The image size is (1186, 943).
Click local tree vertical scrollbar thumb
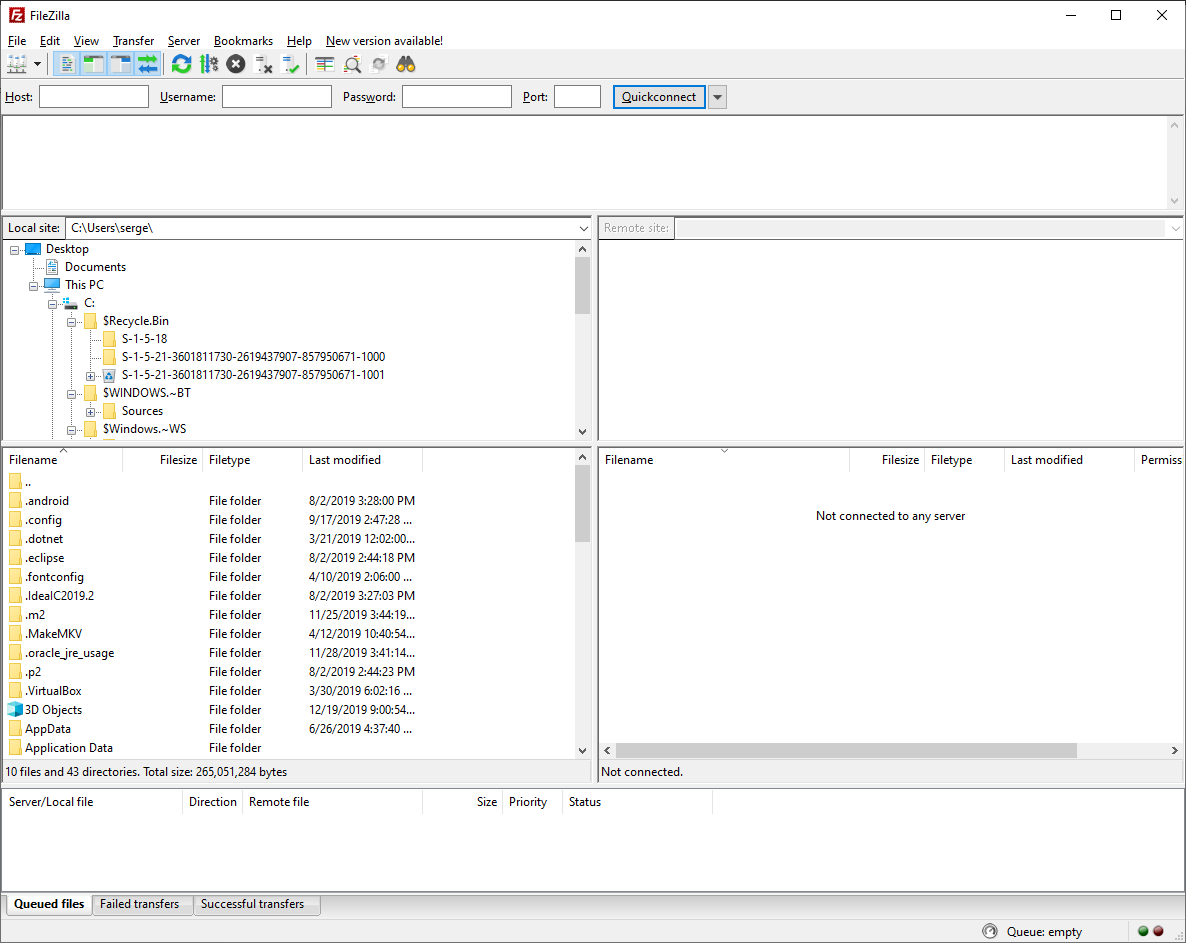582,285
